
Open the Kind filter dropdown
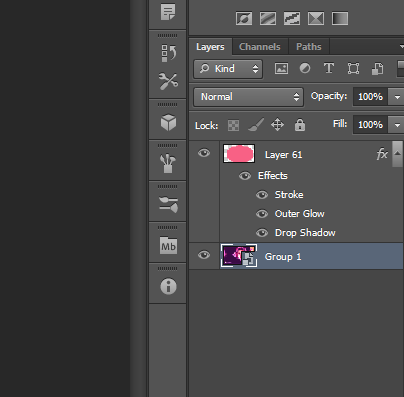tap(228, 69)
